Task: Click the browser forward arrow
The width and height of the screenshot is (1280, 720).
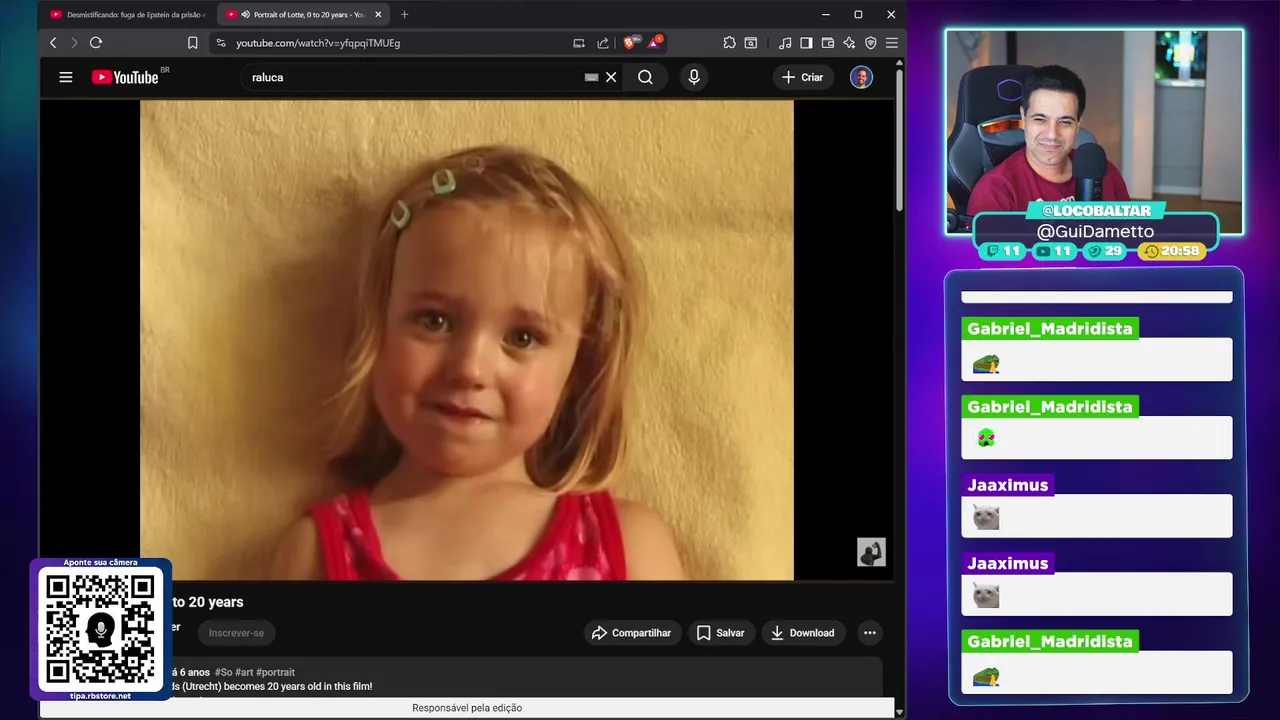Action: coord(74,43)
